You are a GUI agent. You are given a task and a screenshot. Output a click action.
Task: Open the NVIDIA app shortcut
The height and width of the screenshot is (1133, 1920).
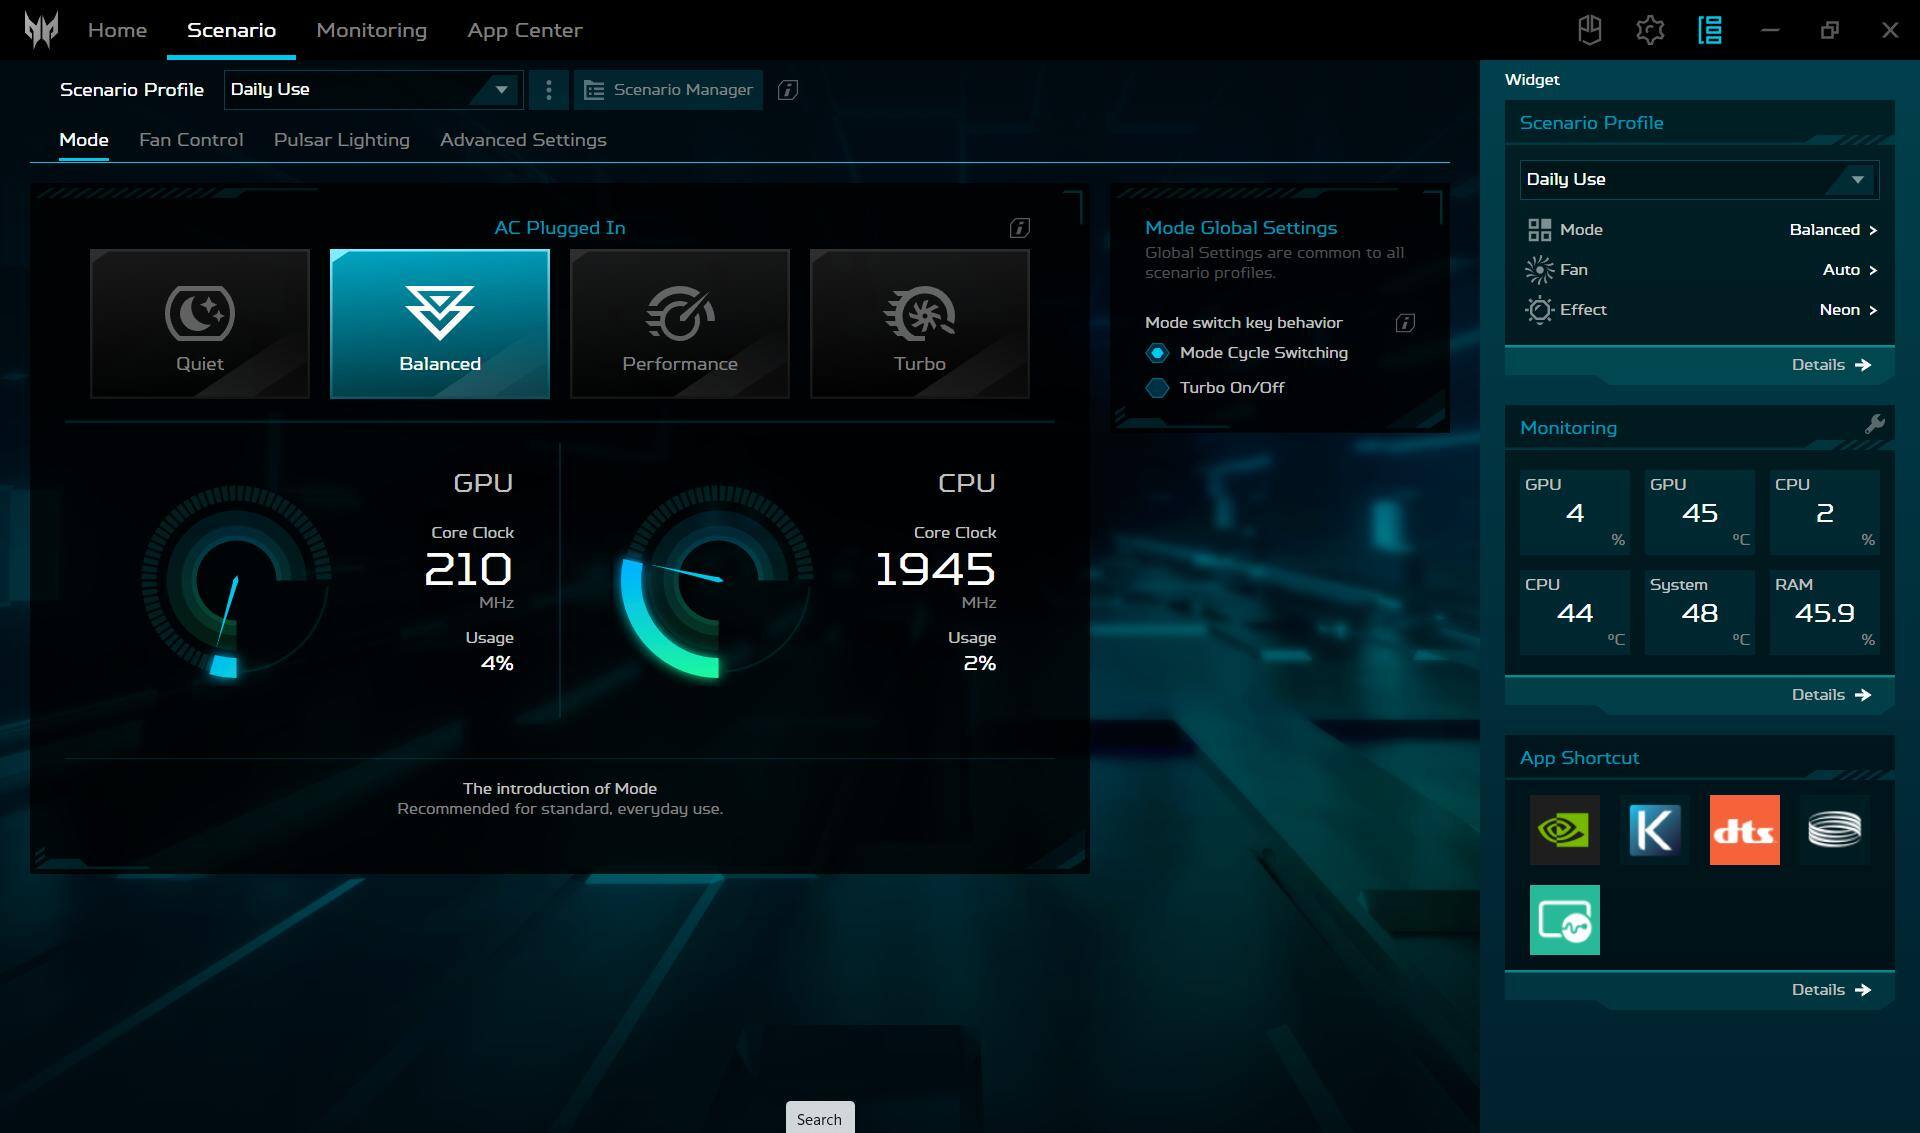[x=1564, y=829]
